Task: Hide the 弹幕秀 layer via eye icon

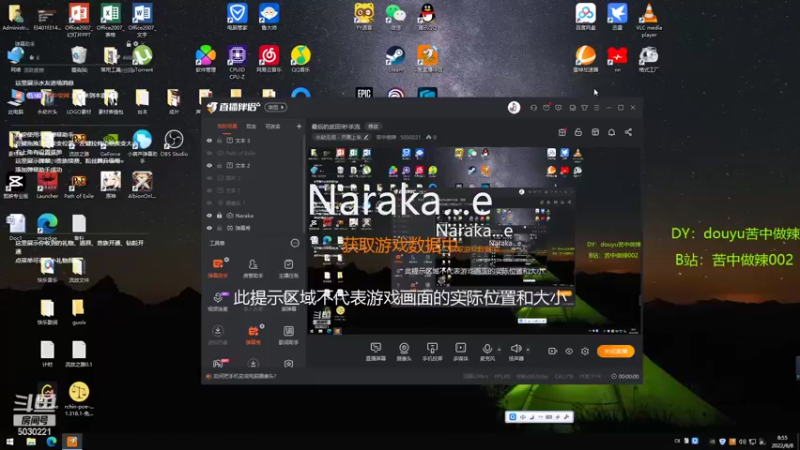Action: pyautogui.click(x=209, y=228)
